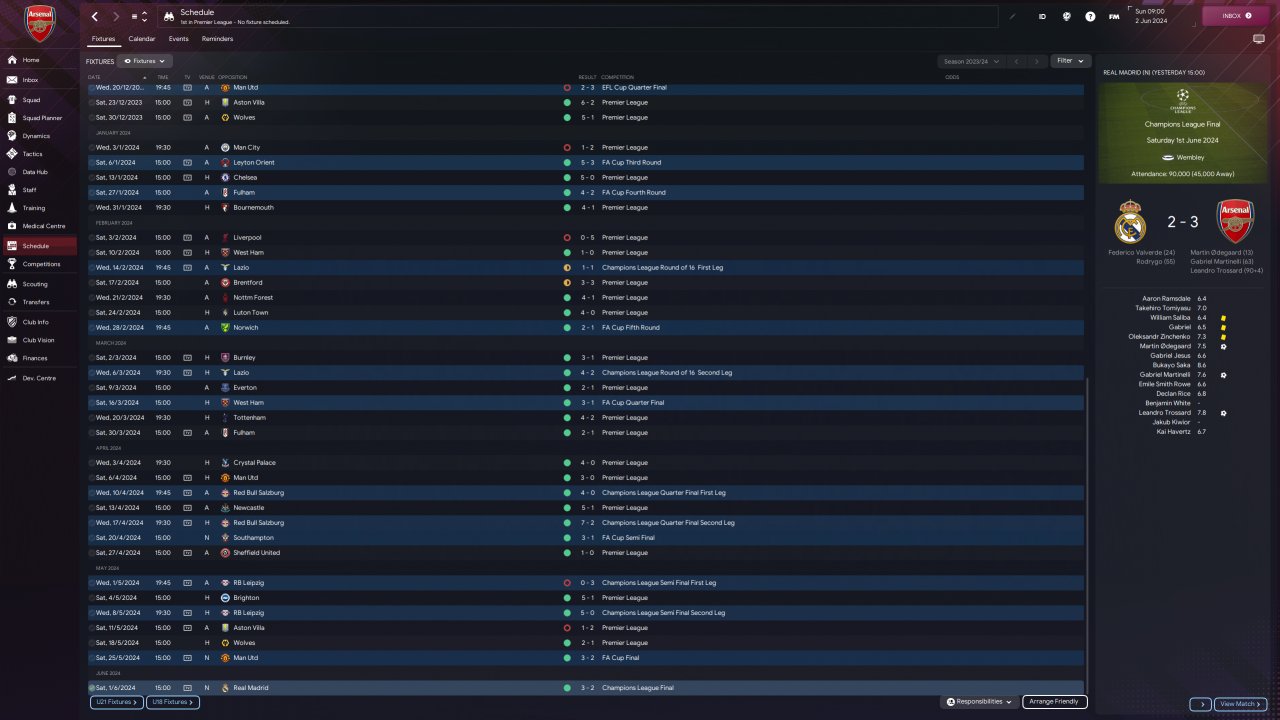Click the monitor display icon
The width and height of the screenshot is (1280, 720).
(1259, 39)
